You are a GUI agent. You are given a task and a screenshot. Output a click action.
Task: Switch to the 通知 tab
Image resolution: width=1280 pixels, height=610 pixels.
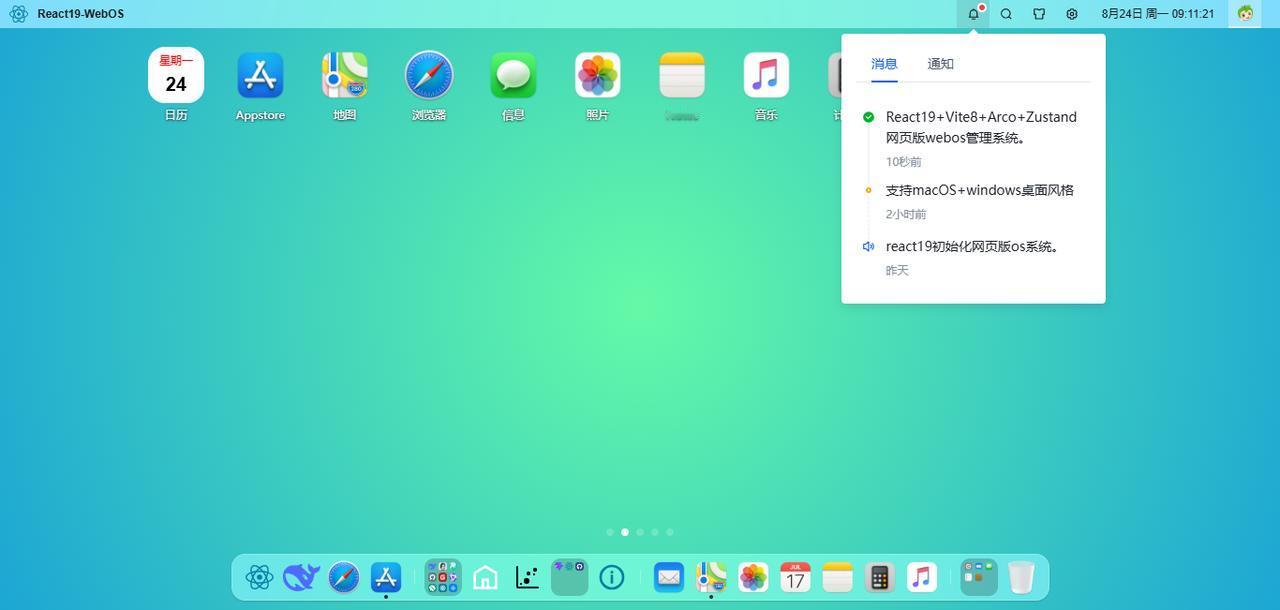coord(940,64)
